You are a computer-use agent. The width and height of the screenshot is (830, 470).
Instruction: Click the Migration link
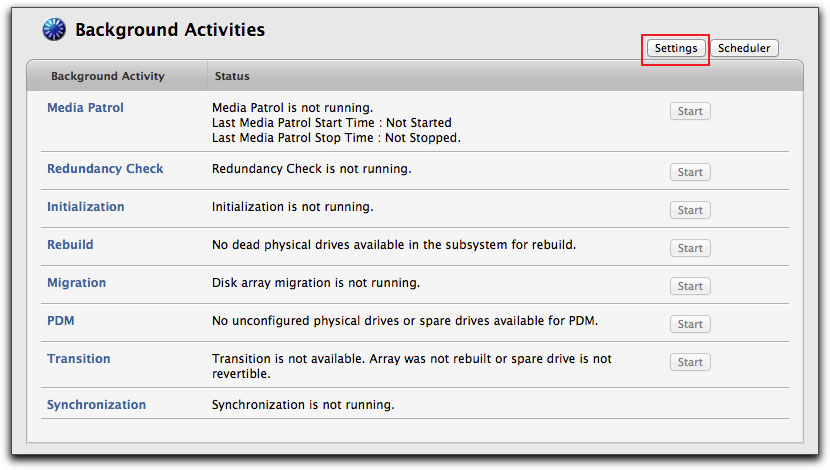coord(76,283)
